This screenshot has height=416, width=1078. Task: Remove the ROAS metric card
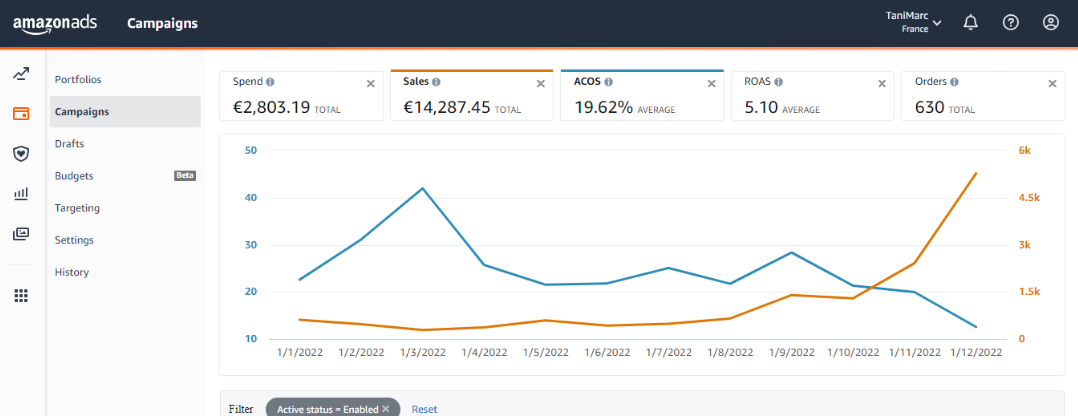(882, 83)
